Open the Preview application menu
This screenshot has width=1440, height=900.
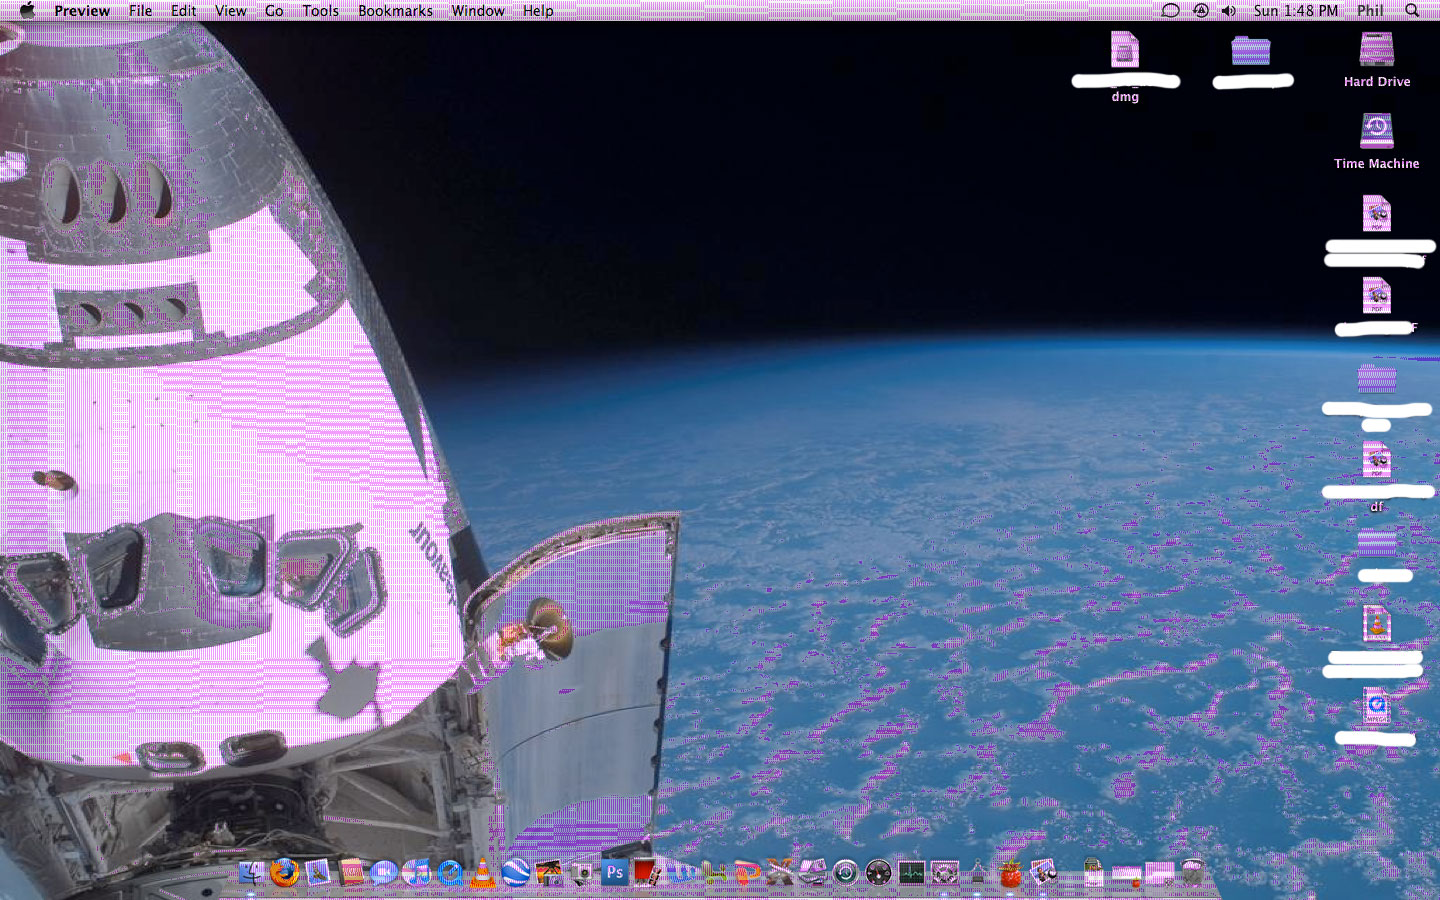pos(82,10)
